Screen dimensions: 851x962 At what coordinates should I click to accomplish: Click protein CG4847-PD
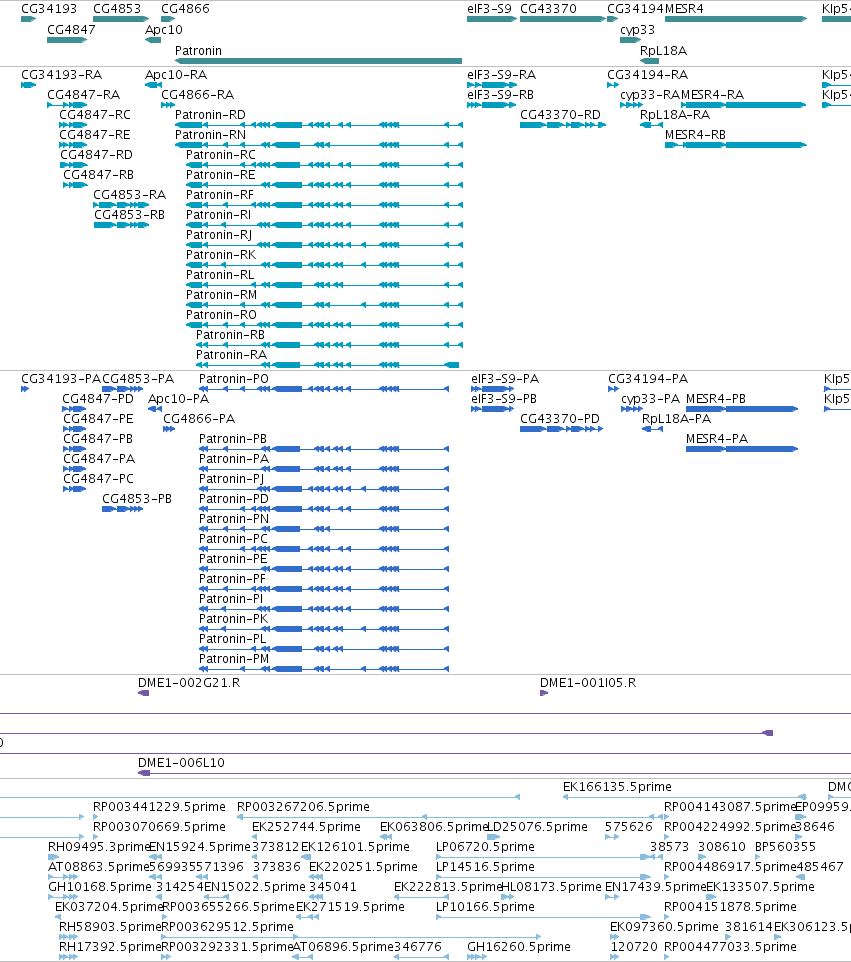(74, 409)
